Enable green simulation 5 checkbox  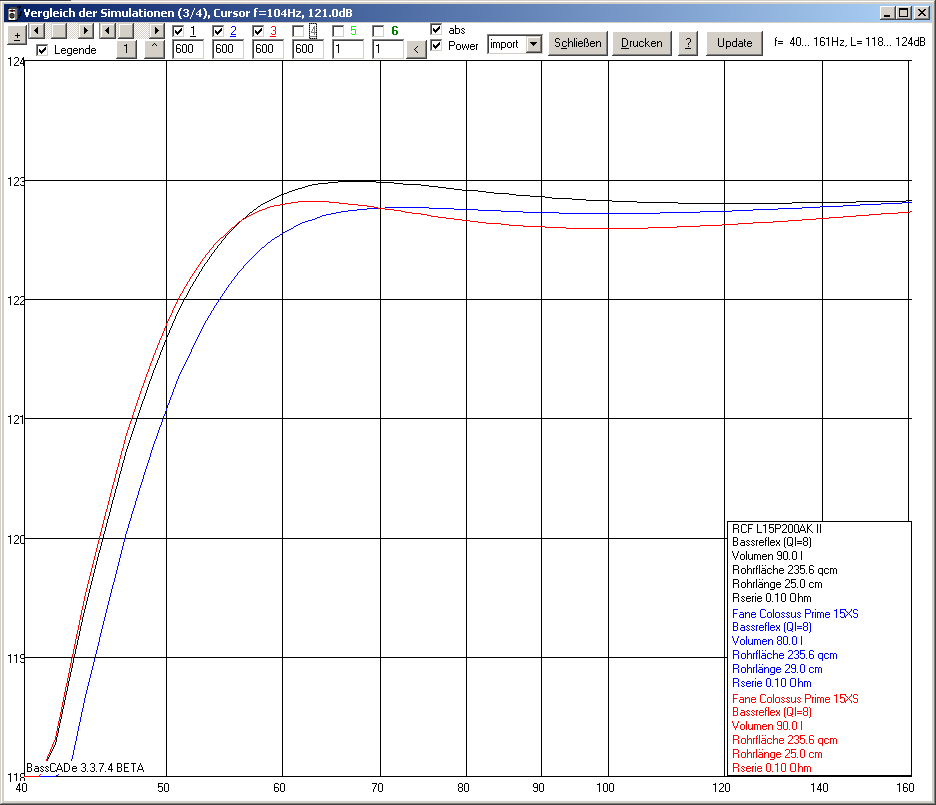click(x=338, y=31)
